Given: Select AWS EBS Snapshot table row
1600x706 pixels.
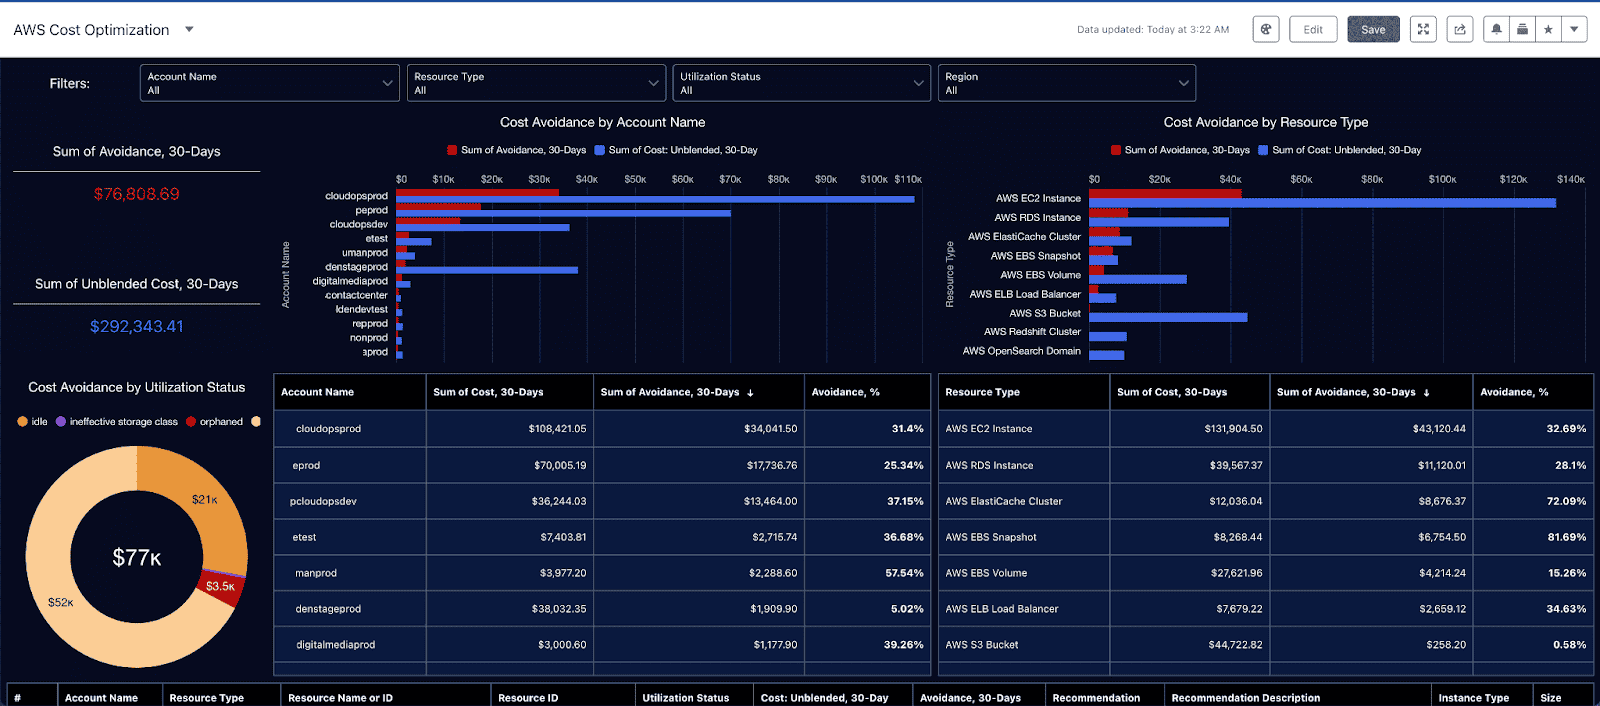Looking at the screenshot, I should (x=1266, y=537).
